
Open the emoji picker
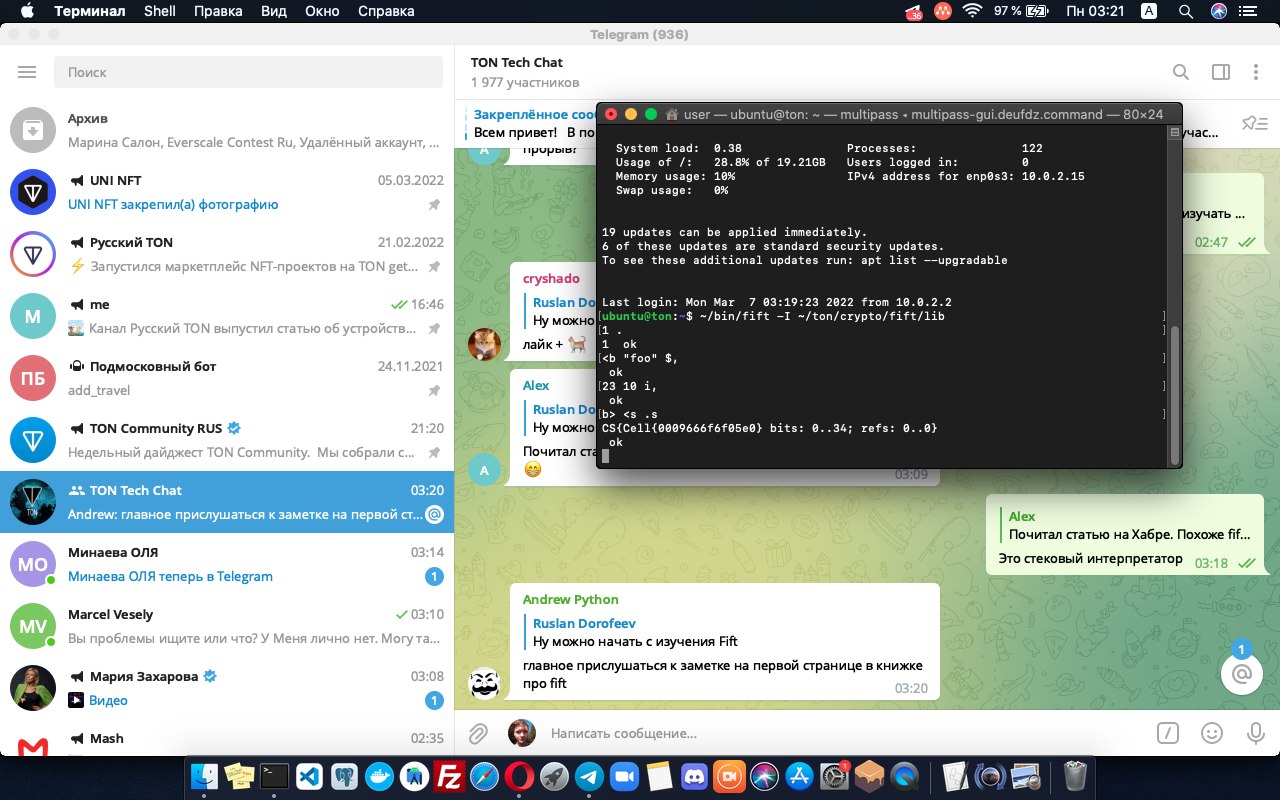click(1212, 733)
